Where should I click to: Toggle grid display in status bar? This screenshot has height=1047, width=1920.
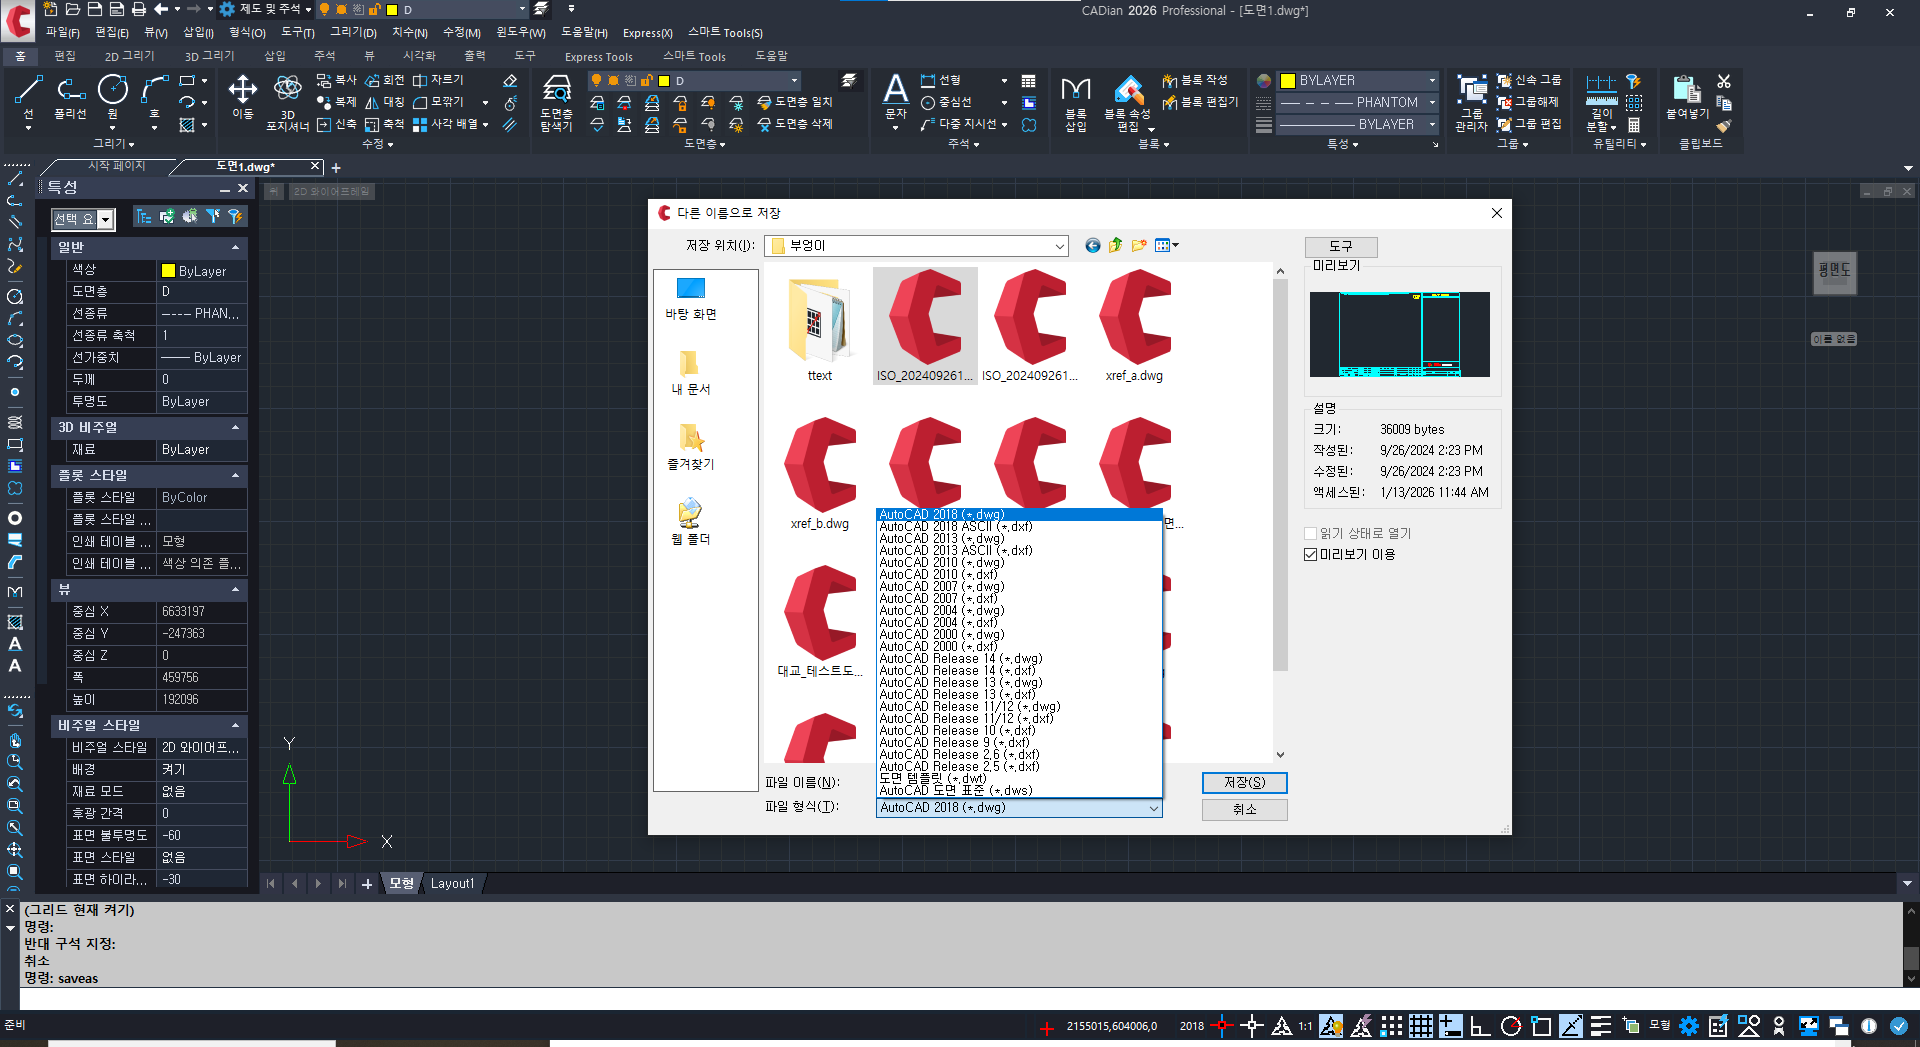pyautogui.click(x=1421, y=1026)
